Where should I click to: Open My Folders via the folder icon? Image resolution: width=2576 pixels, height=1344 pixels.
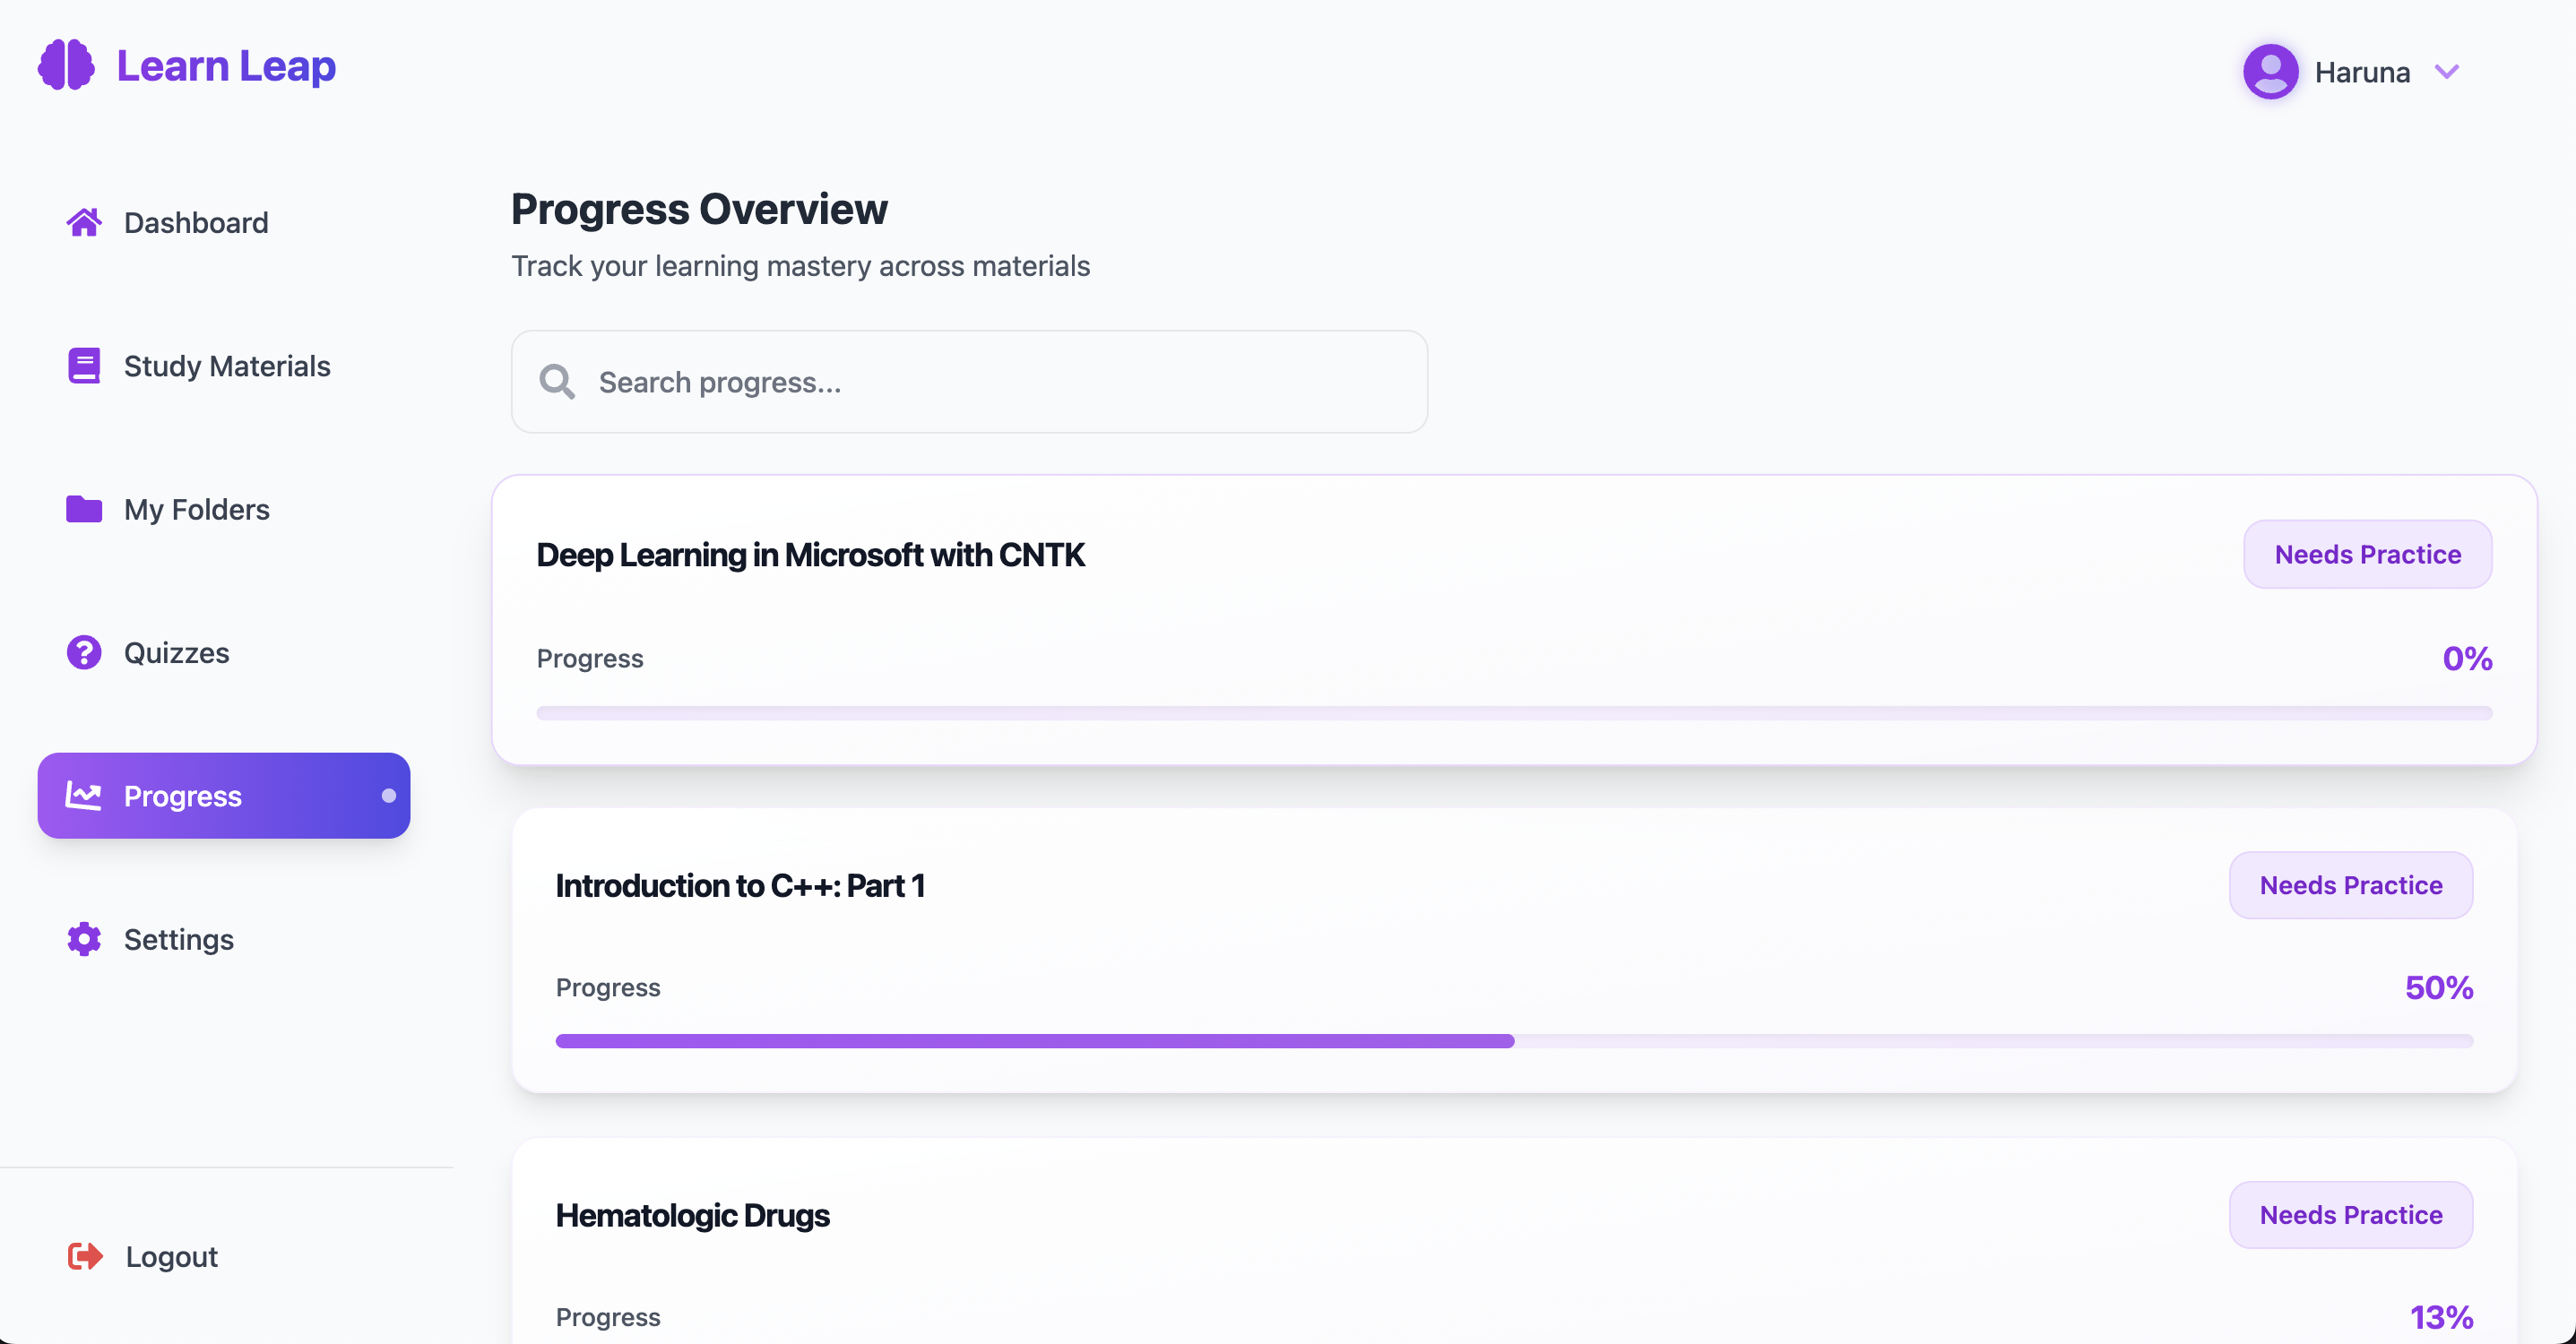pyautogui.click(x=84, y=509)
